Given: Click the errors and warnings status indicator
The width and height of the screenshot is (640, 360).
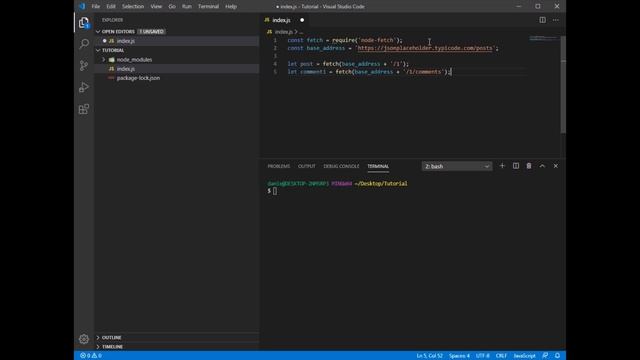Looking at the screenshot, I should tap(91, 356).
